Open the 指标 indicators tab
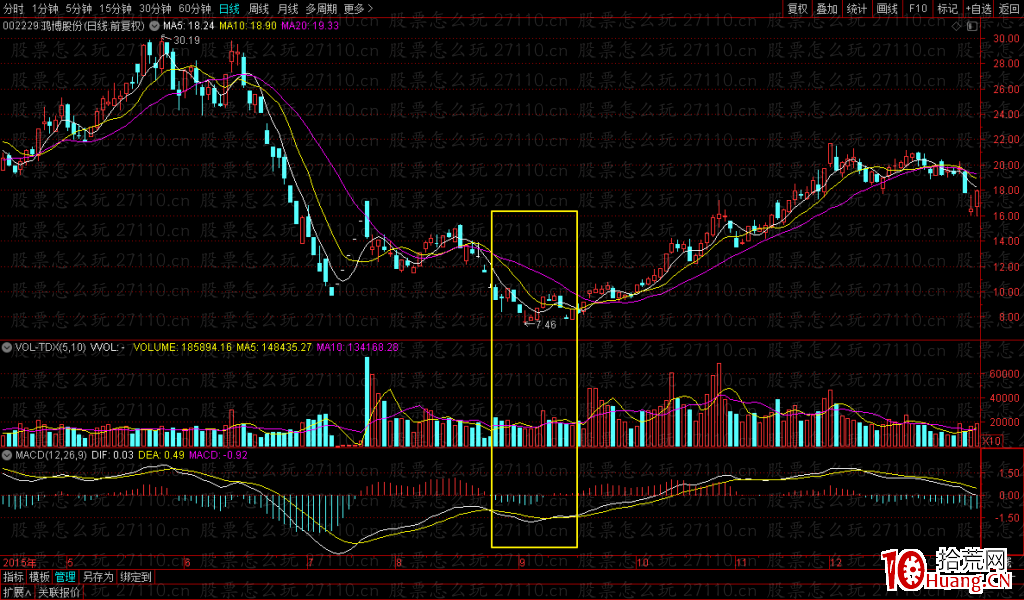 pyautogui.click(x=13, y=577)
